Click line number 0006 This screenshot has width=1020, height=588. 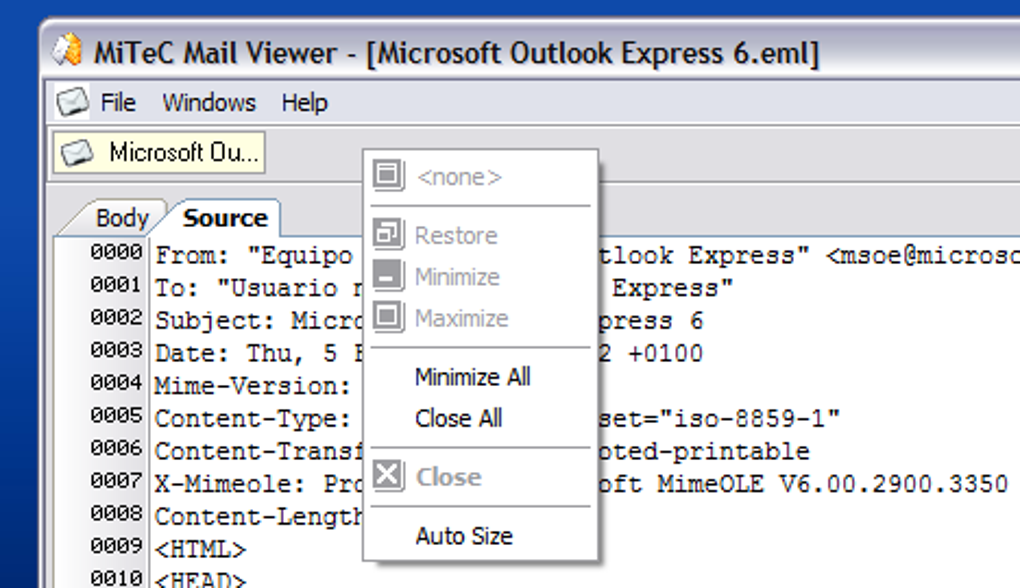(116, 448)
